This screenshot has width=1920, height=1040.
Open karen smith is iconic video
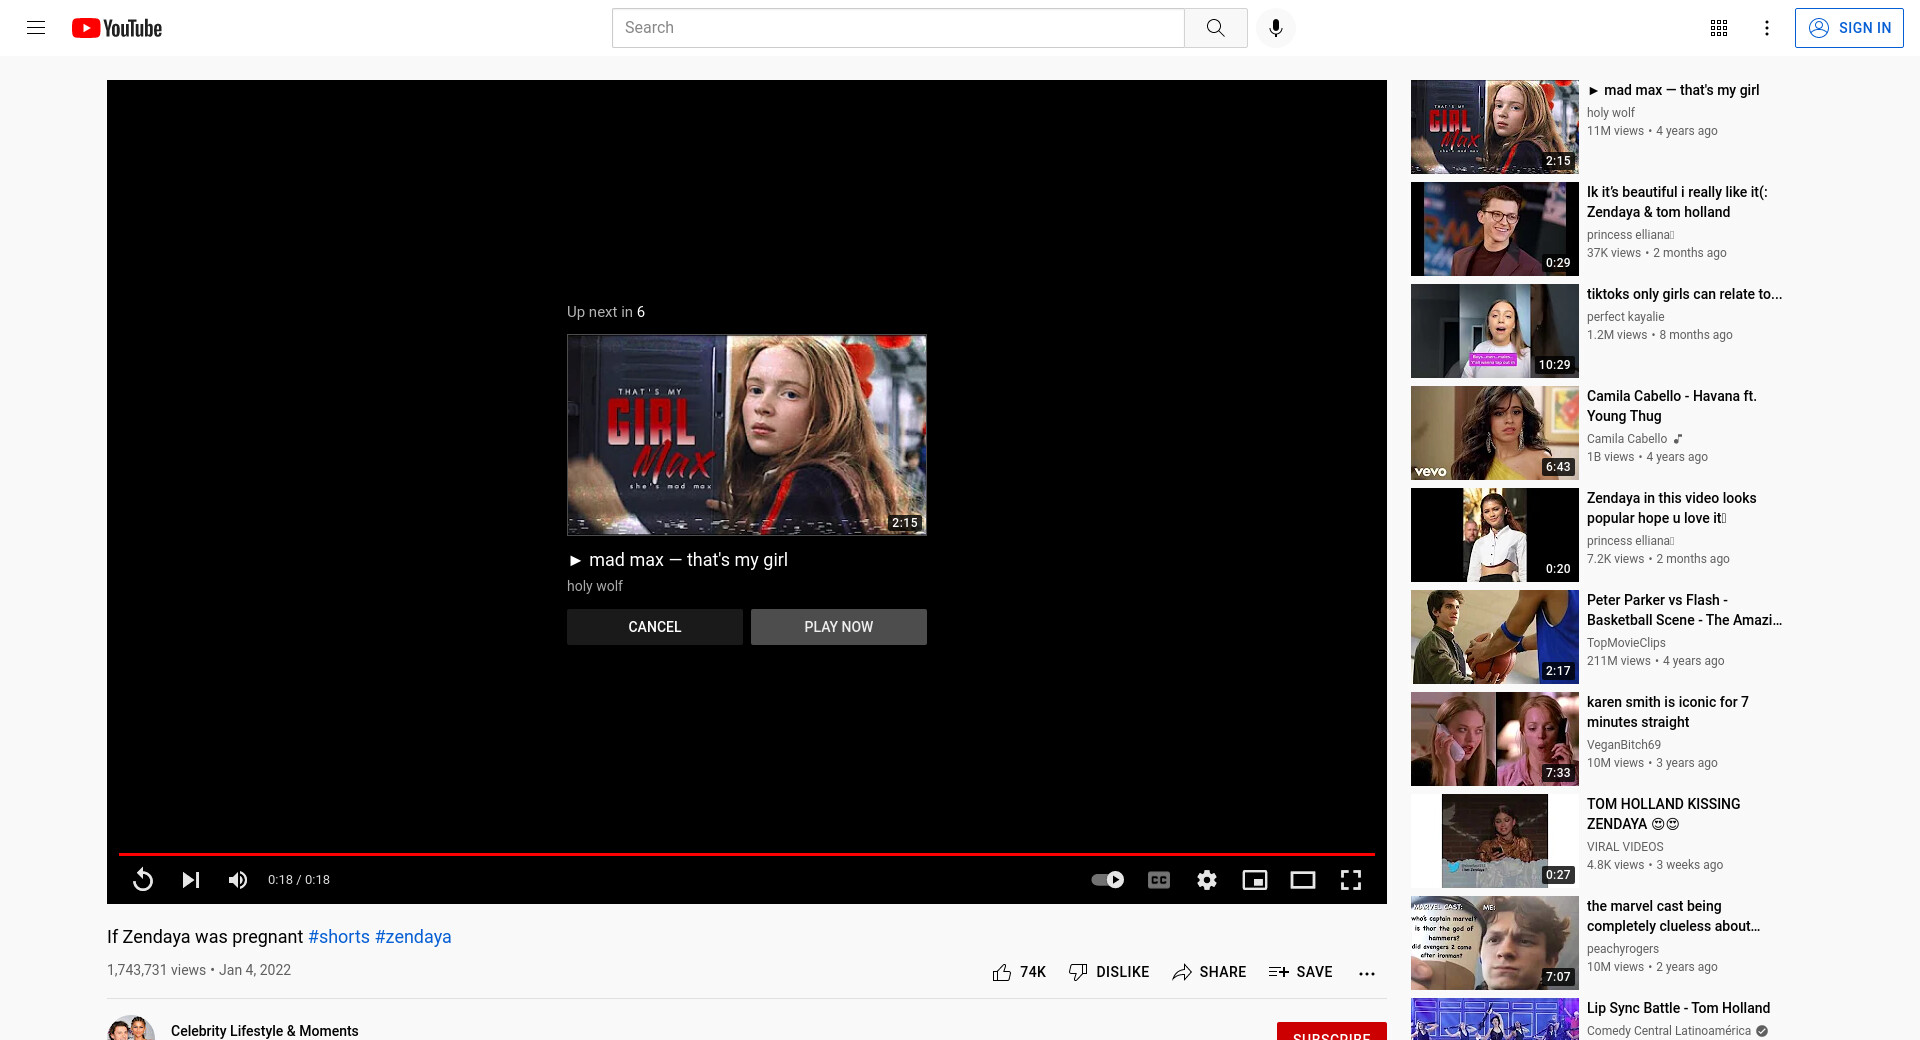tap(1667, 712)
